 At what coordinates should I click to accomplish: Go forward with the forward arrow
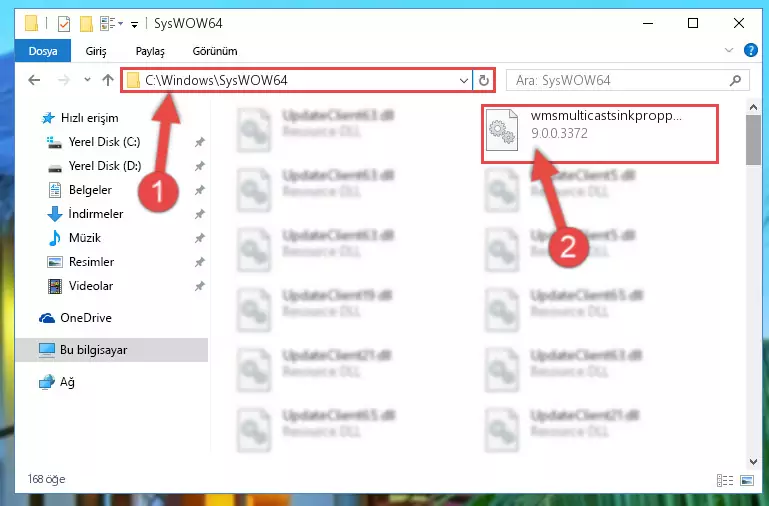63,80
